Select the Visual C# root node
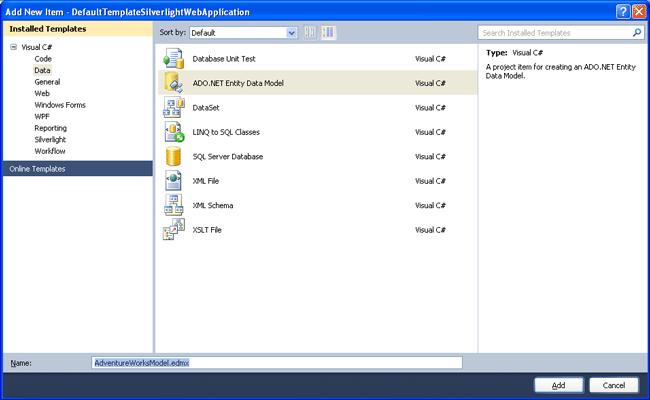 [36, 47]
